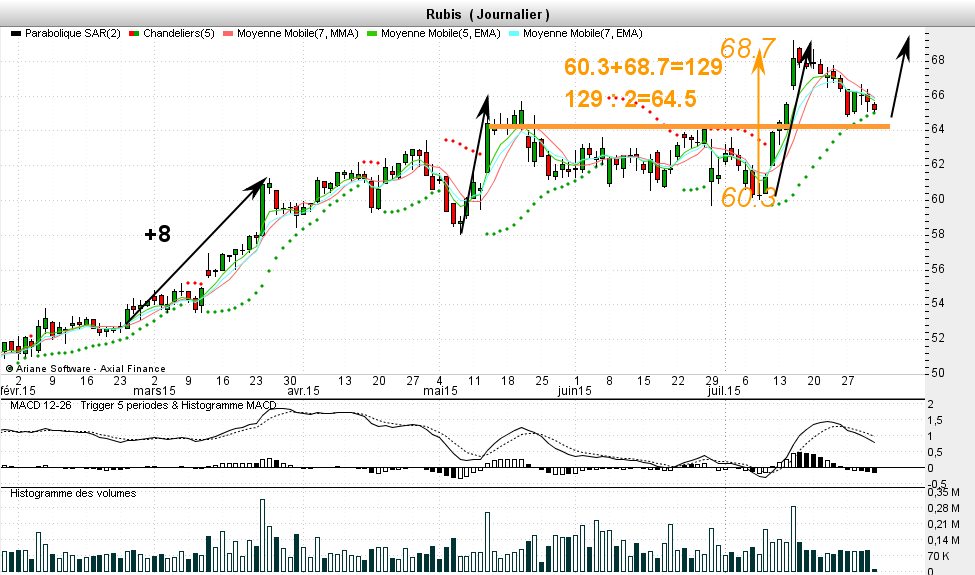The width and height of the screenshot is (975, 575).
Task: Click the avr.15 month label on time axis
Action: pos(303,391)
